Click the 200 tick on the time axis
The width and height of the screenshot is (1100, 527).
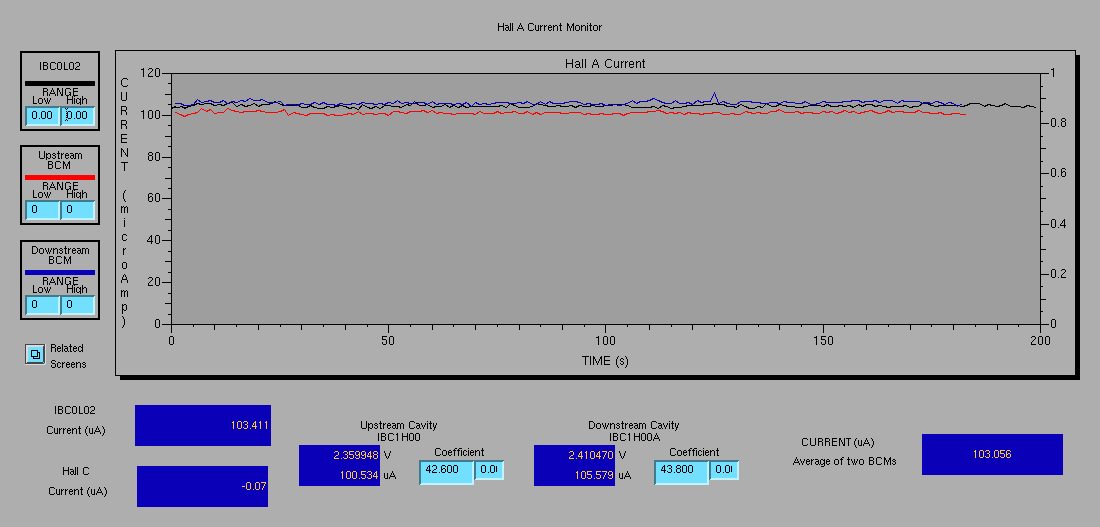pos(1039,340)
